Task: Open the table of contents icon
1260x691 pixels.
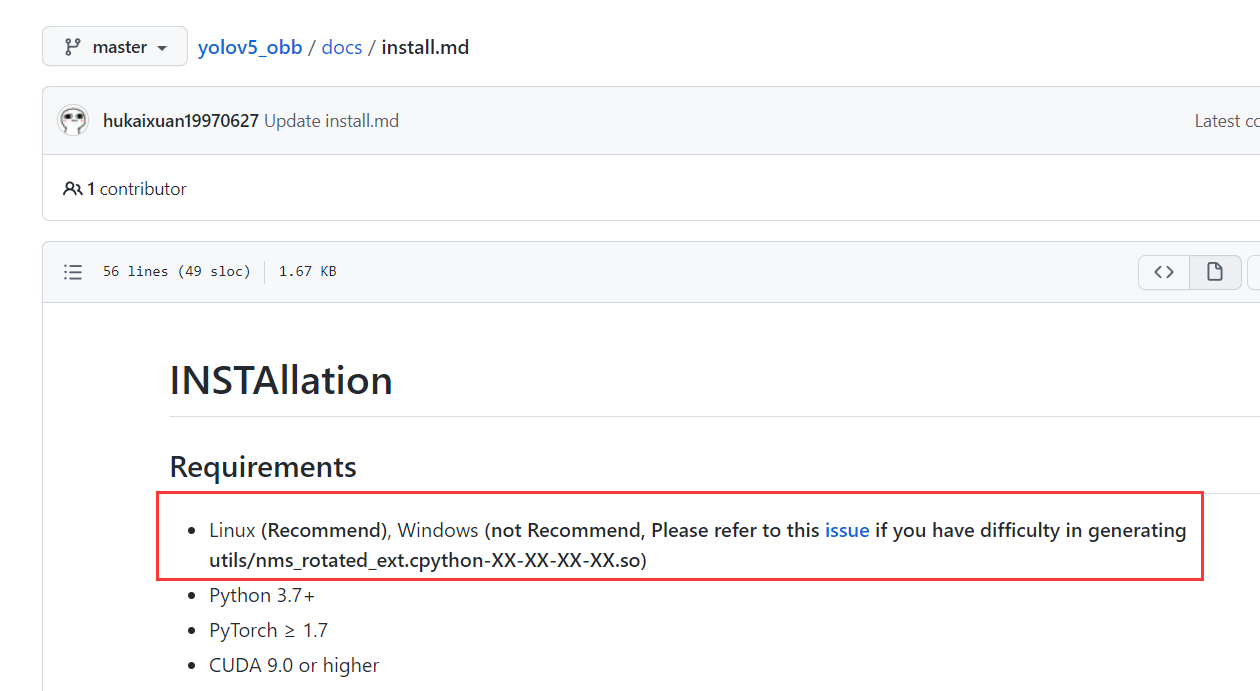Action: coord(72,271)
